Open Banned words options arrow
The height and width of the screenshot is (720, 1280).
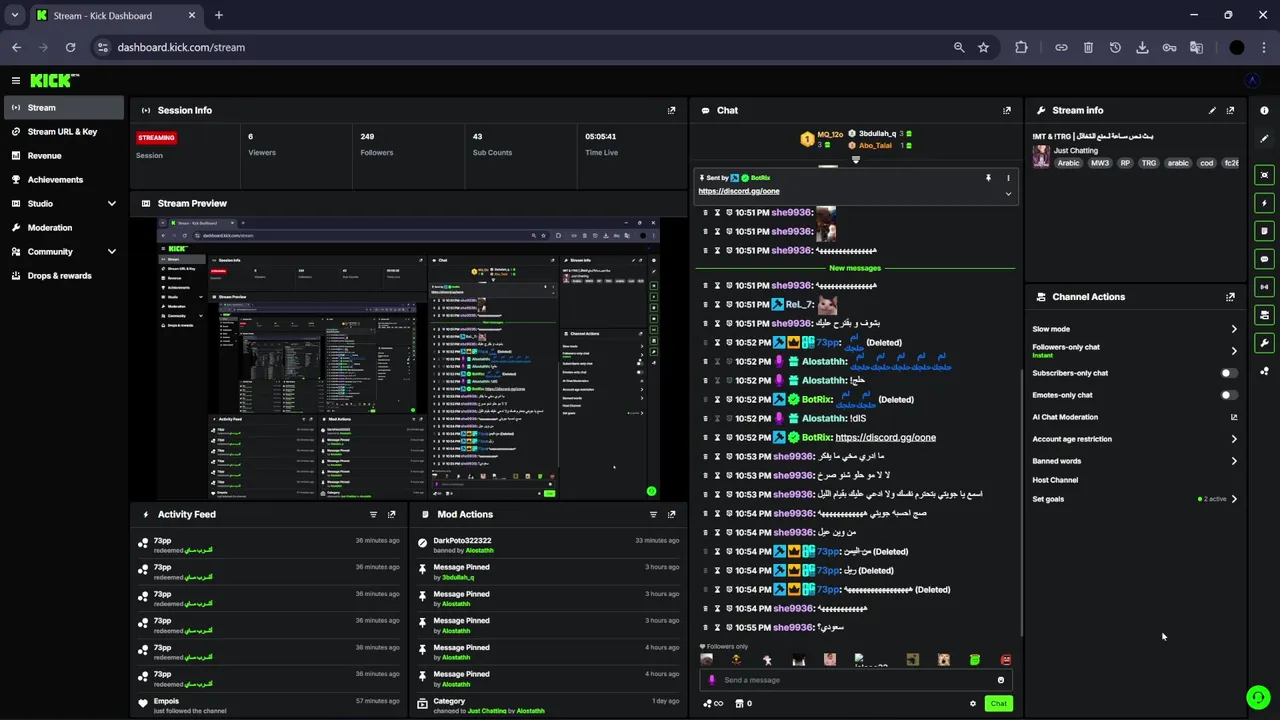pyautogui.click(x=1233, y=461)
